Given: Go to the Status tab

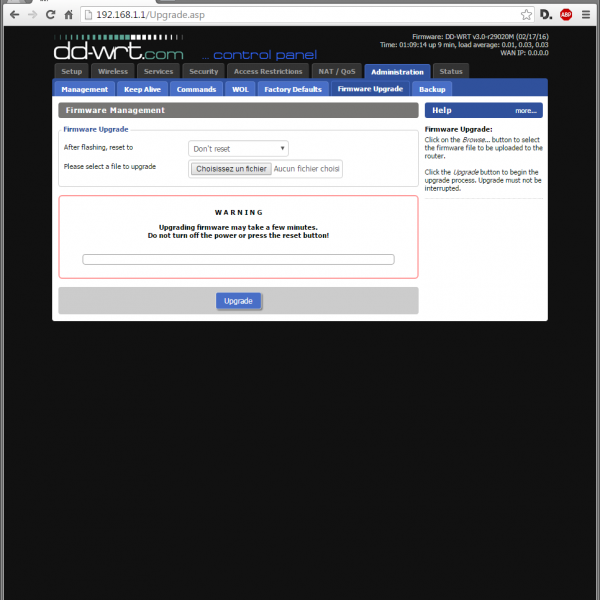Looking at the screenshot, I should tap(451, 72).
